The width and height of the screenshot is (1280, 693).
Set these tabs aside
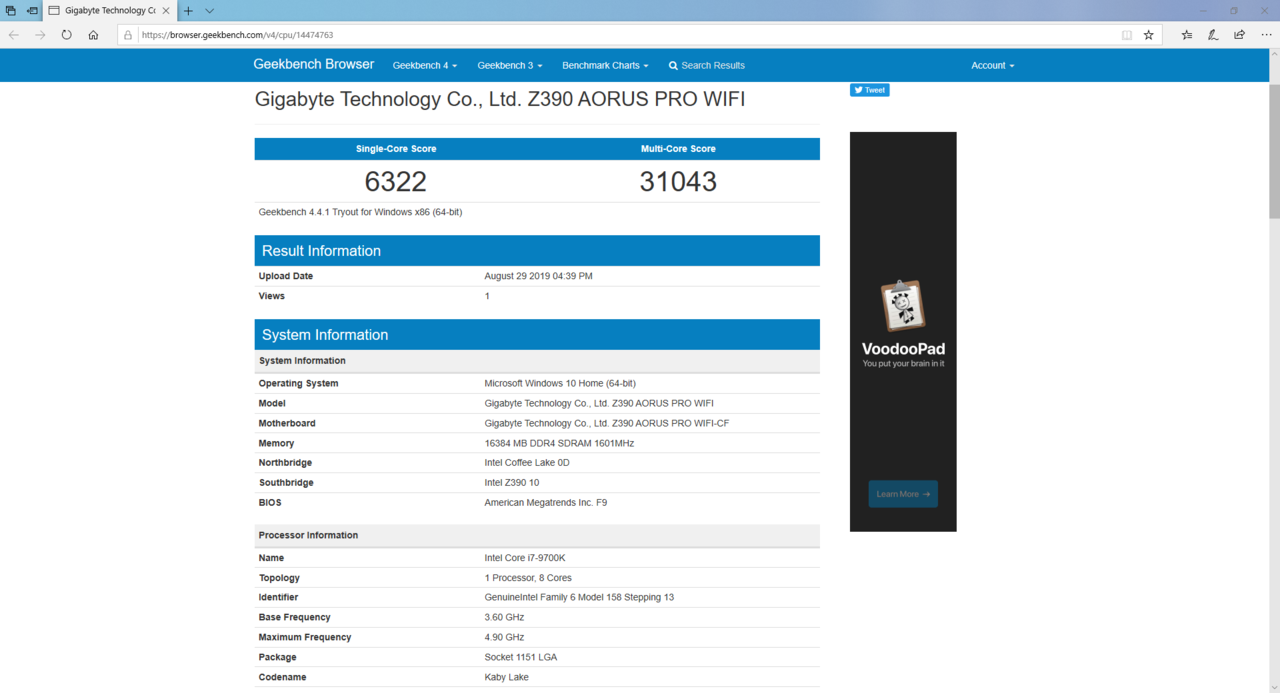click(33, 10)
